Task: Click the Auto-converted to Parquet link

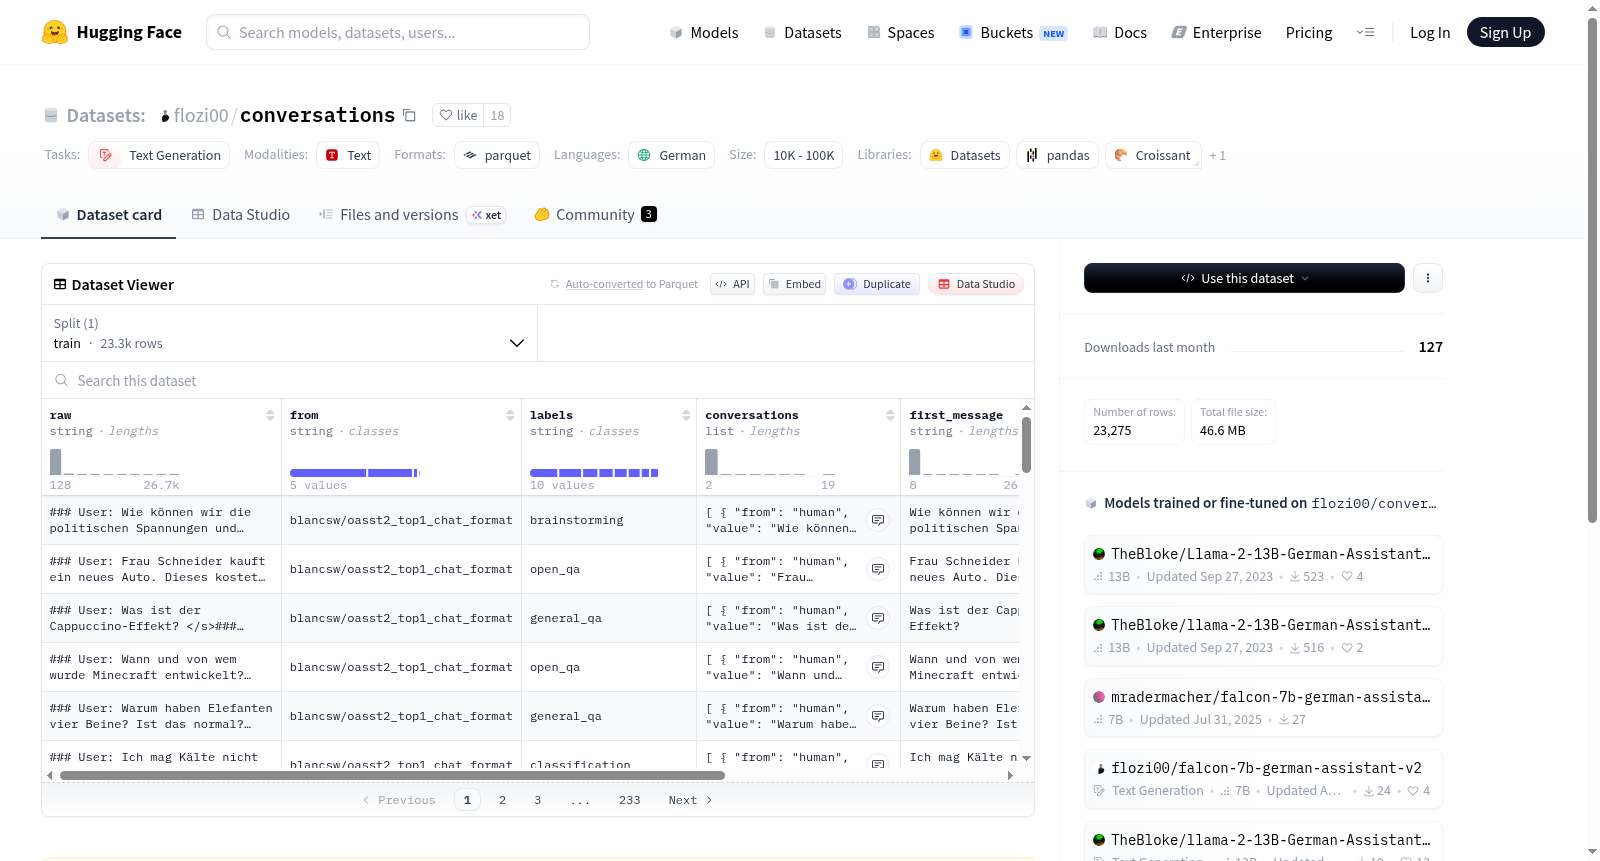Action: pos(632,284)
